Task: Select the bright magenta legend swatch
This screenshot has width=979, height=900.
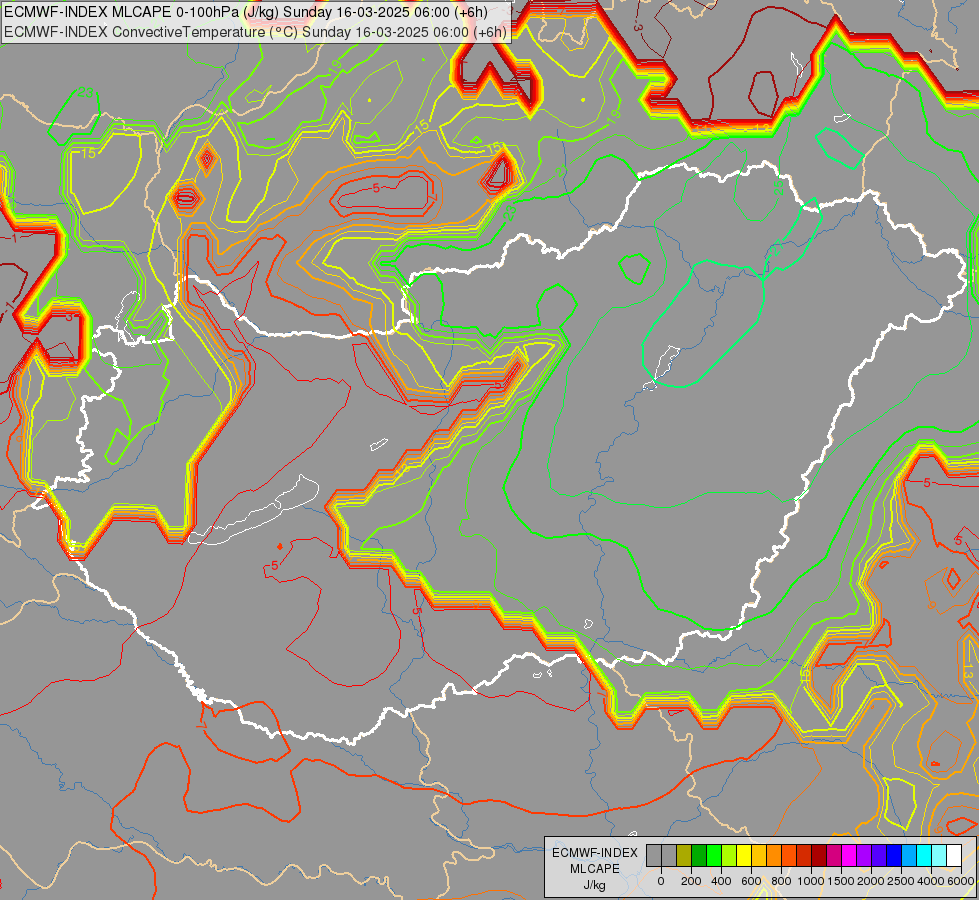Action: click(850, 855)
